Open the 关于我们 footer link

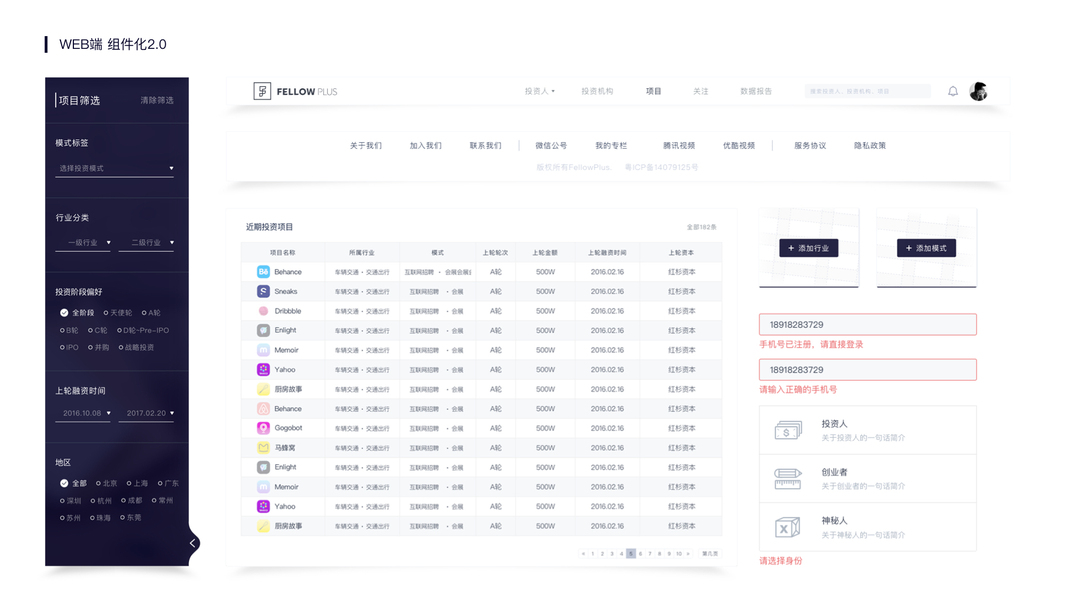click(x=365, y=146)
